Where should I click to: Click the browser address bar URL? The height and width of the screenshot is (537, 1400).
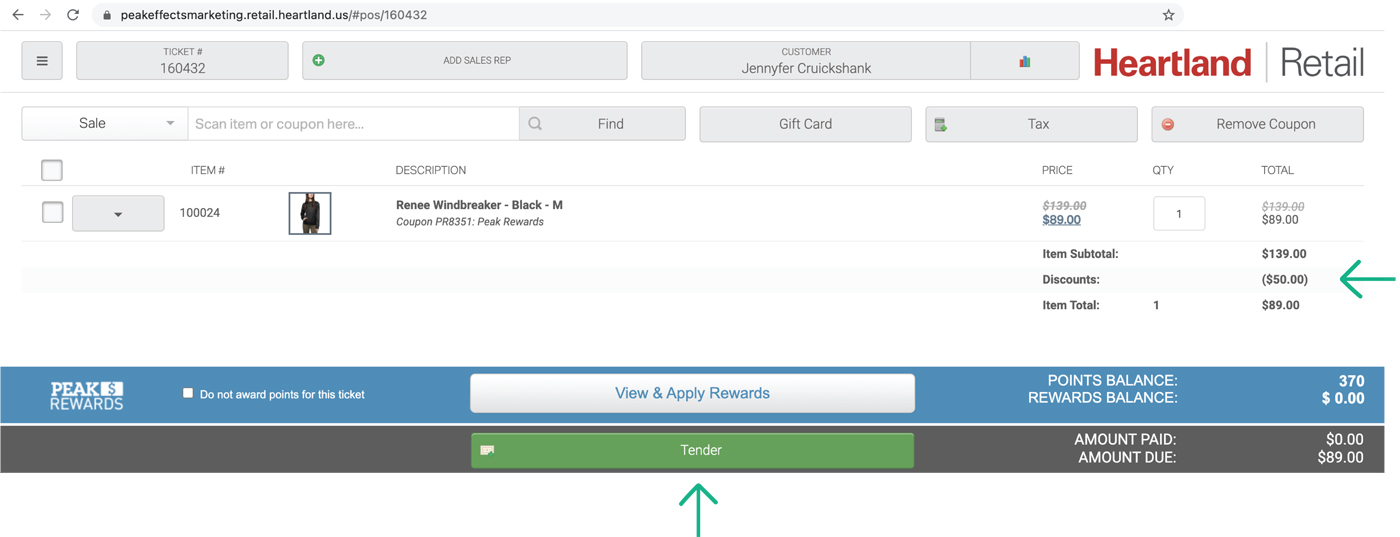pyautogui.click(x=274, y=15)
